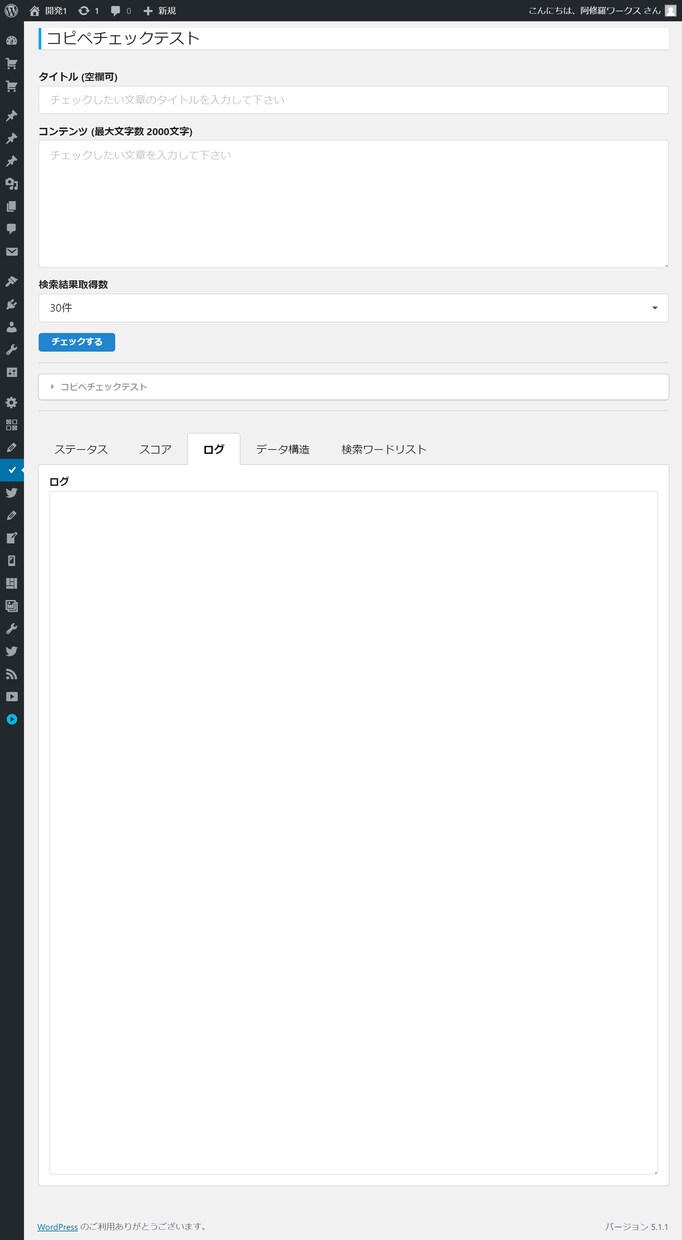Open the cart icon directly below the Dashboard icon
Screen dimensions: 682x1240
(12, 63)
